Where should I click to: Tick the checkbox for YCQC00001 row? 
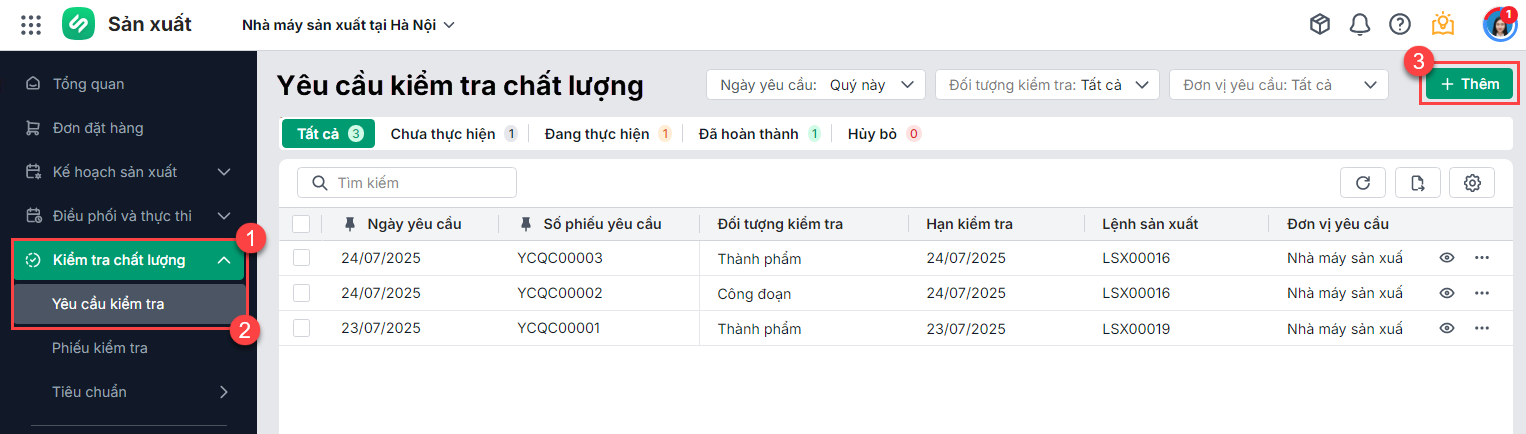click(301, 328)
